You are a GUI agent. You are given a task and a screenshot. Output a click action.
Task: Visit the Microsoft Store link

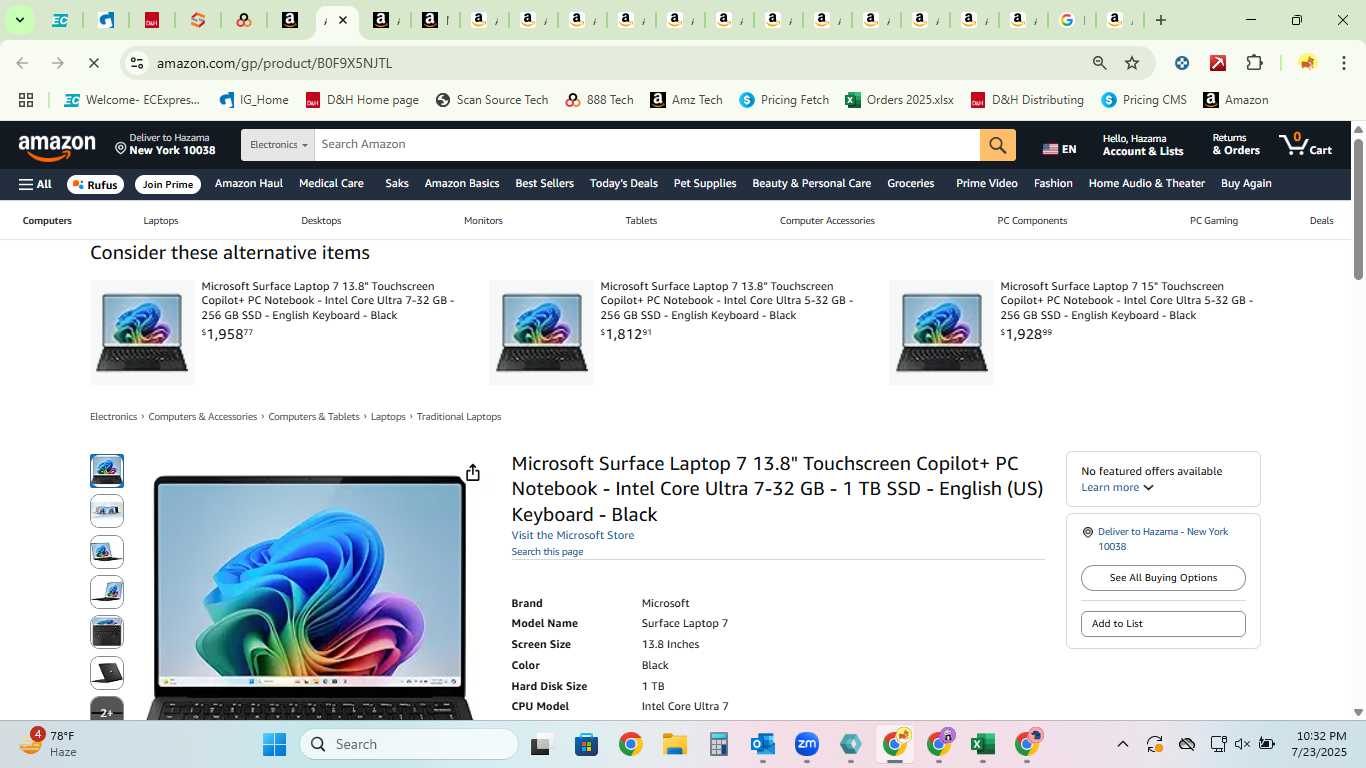point(573,536)
